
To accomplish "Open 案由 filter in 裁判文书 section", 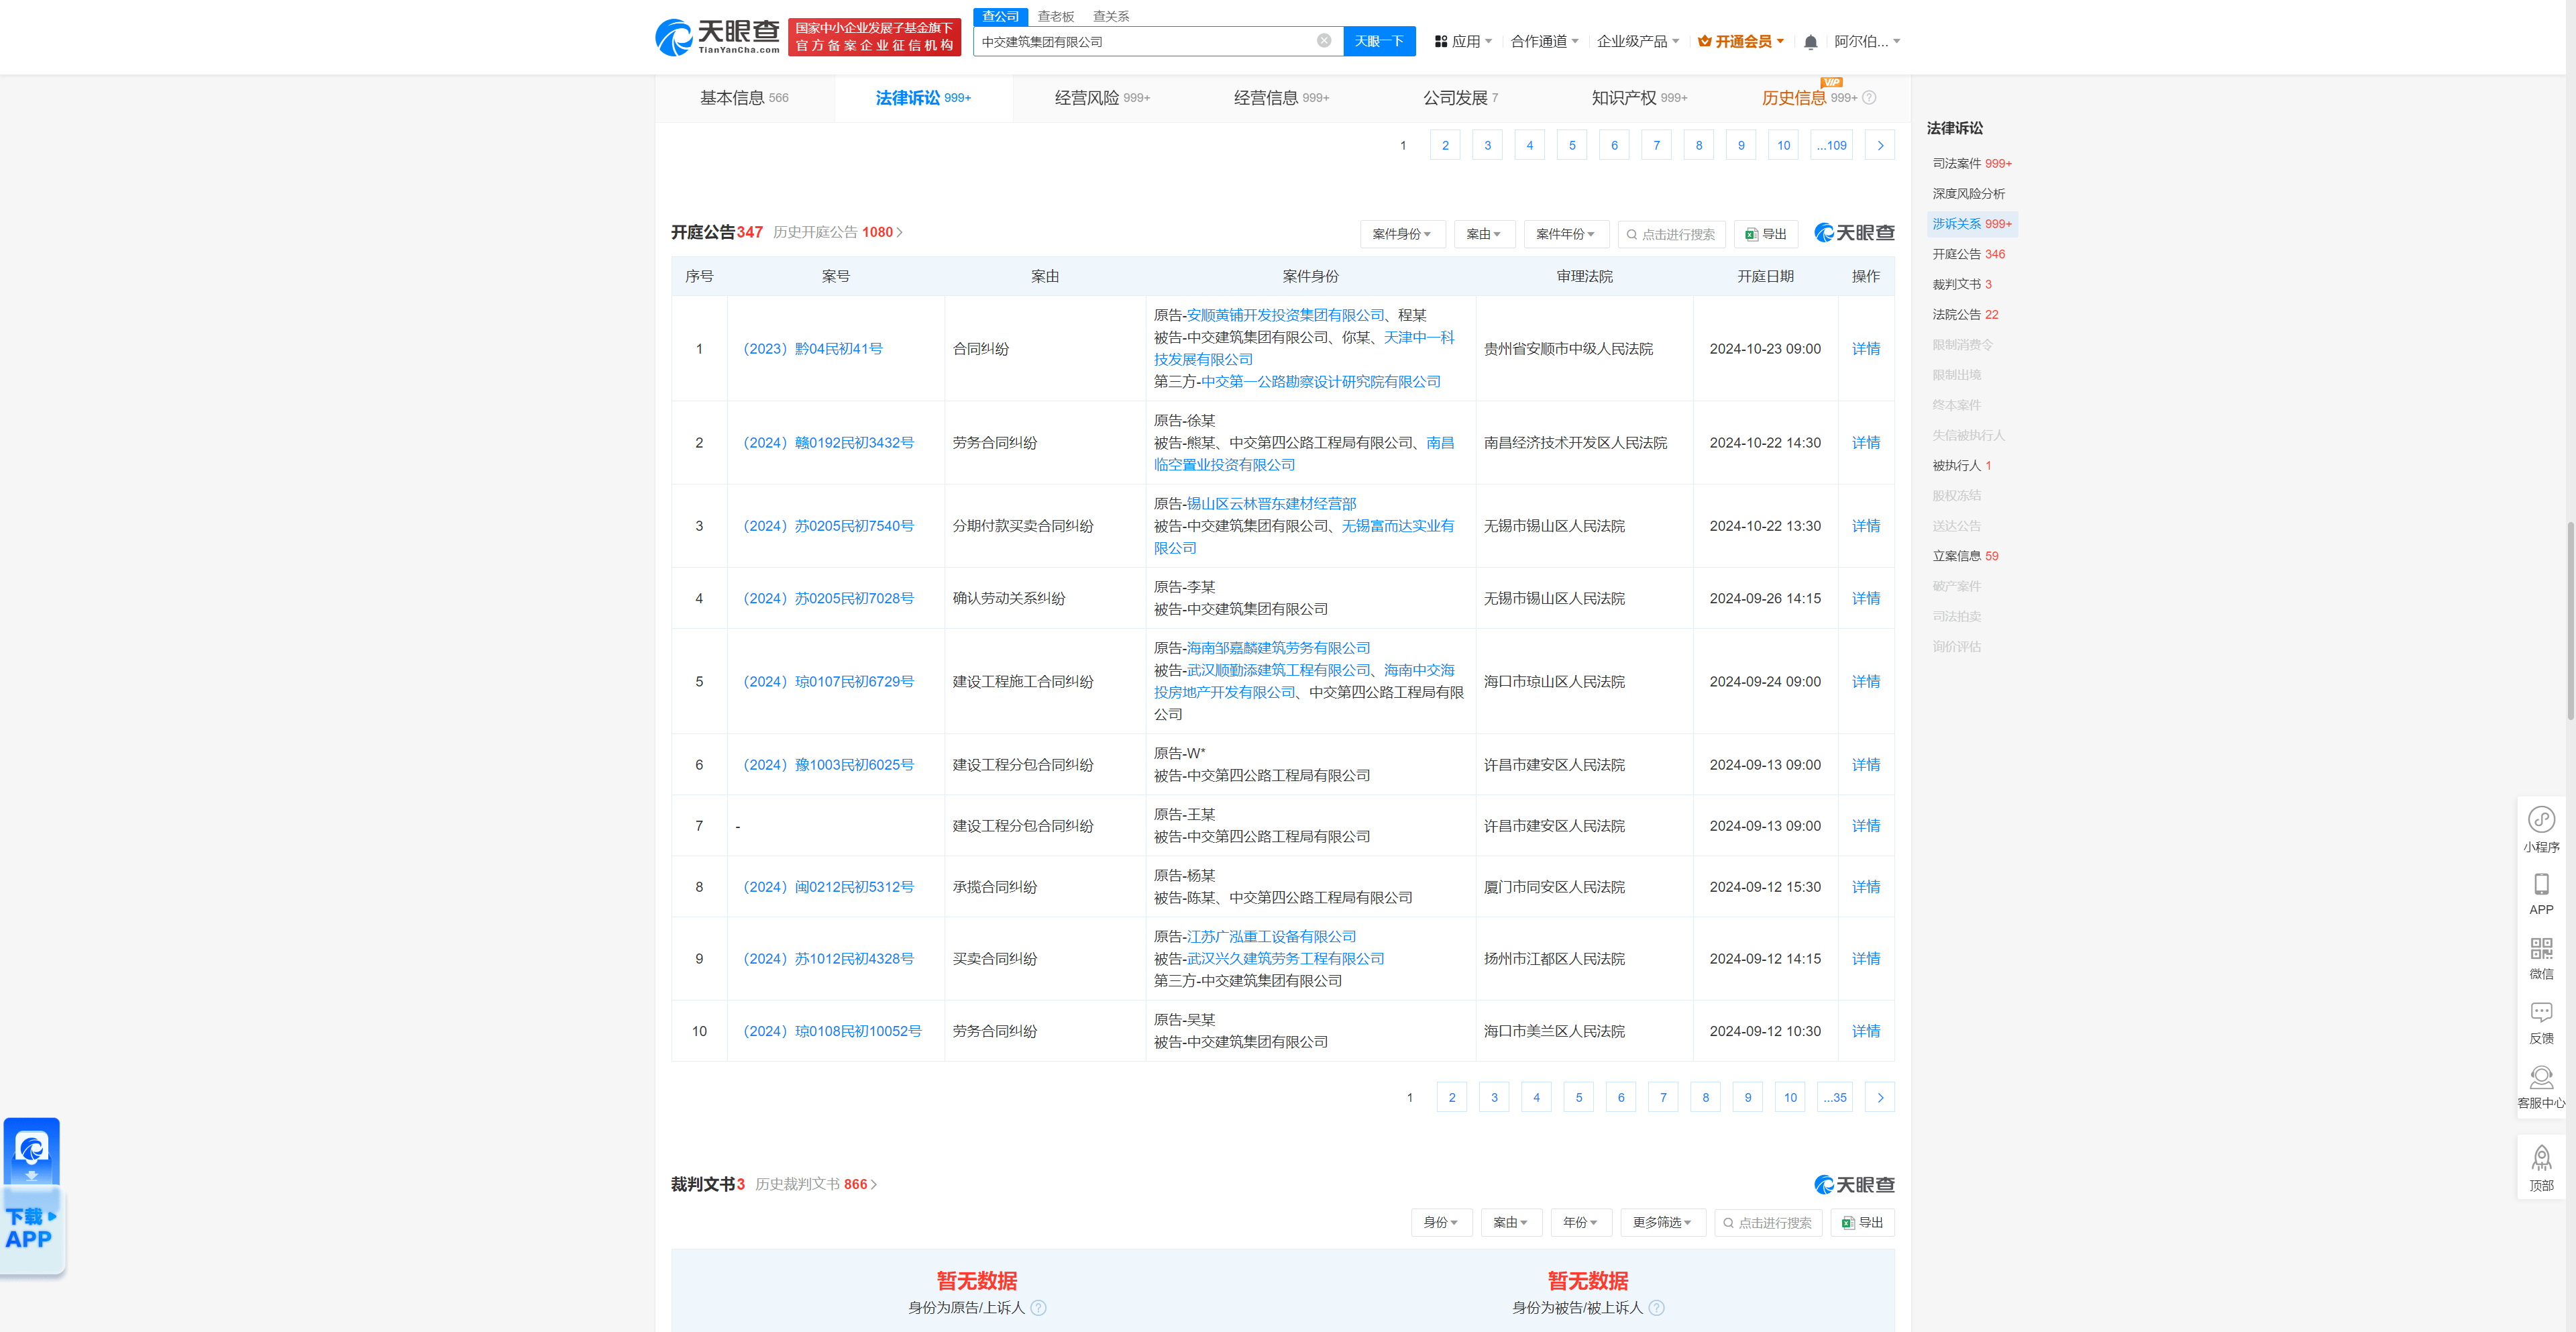I will pos(1511,1223).
